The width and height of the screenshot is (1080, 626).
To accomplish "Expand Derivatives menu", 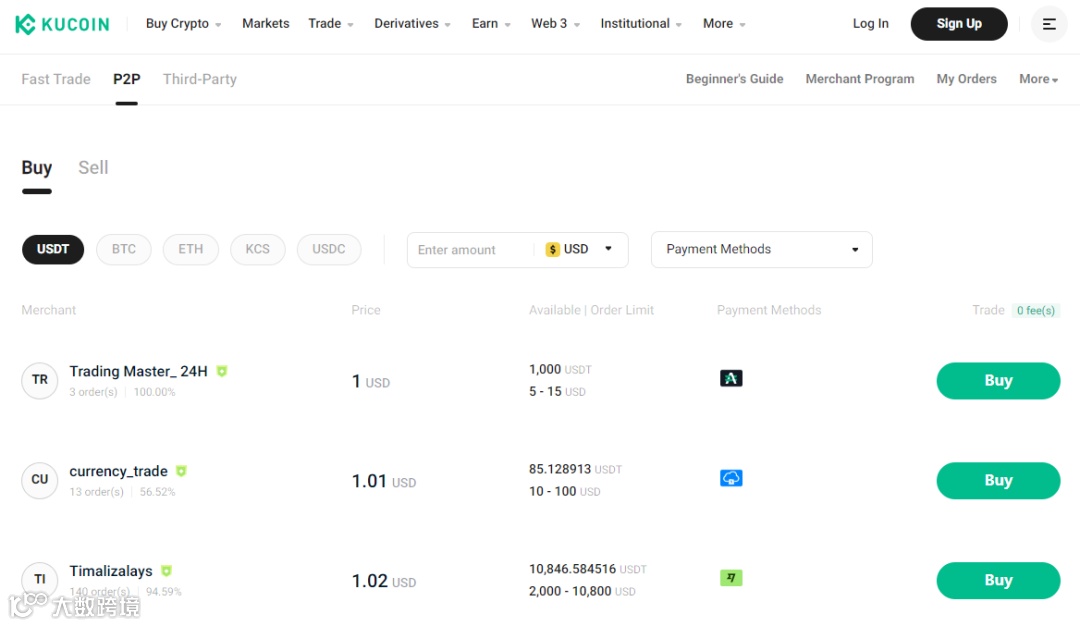I will (413, 23).
